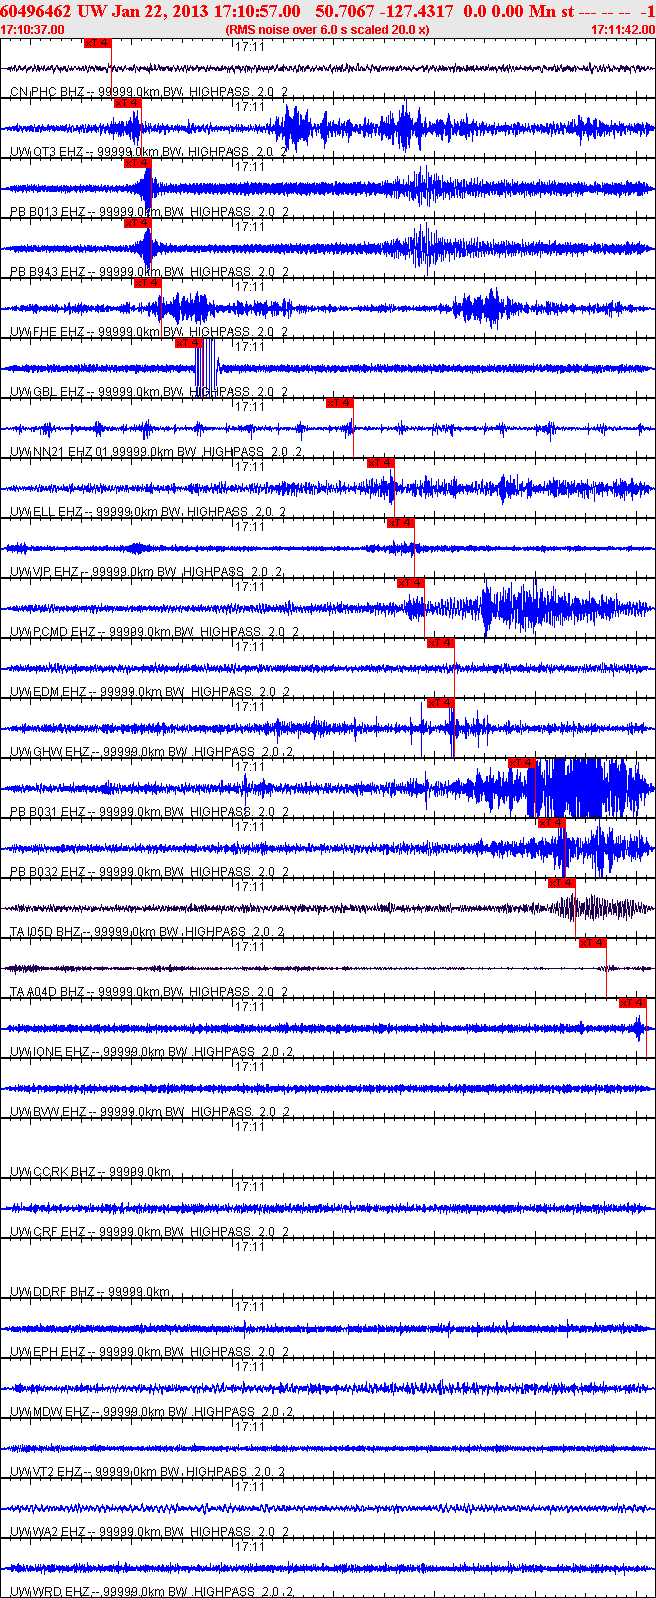656x1598 pixels.
Task: Click the red pick flag on the CN PHC trace
Action: tap(97, 43)
